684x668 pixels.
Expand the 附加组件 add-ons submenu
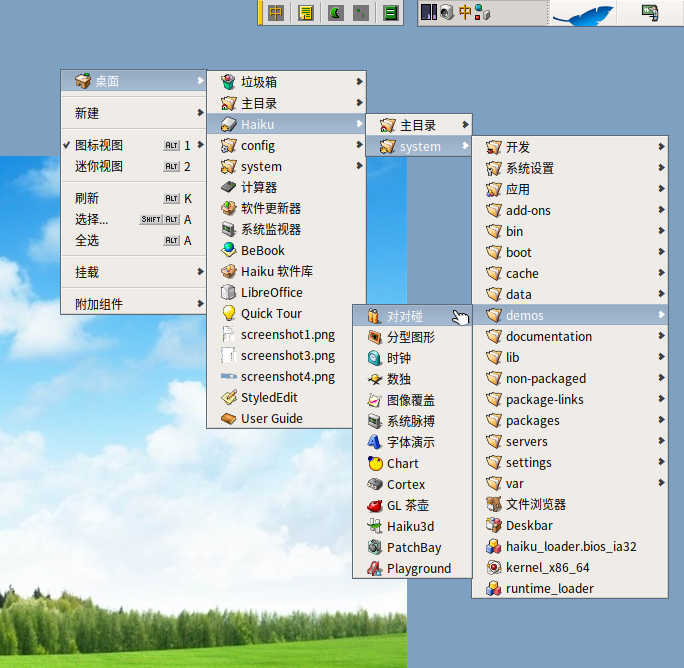(133, 304)
